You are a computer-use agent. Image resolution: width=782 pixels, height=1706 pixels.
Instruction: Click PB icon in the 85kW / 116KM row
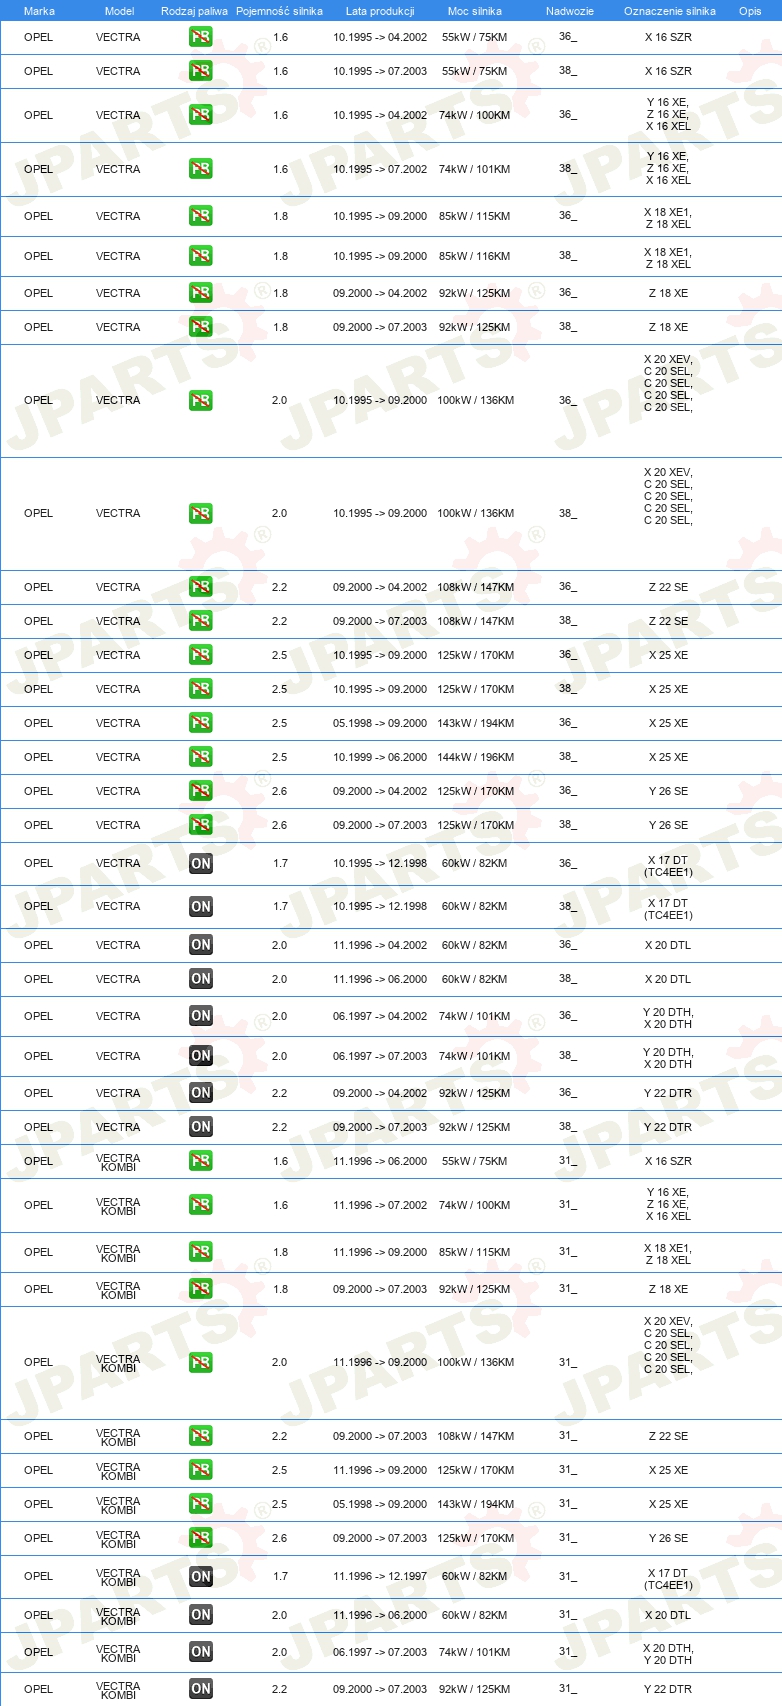point(201,256)
